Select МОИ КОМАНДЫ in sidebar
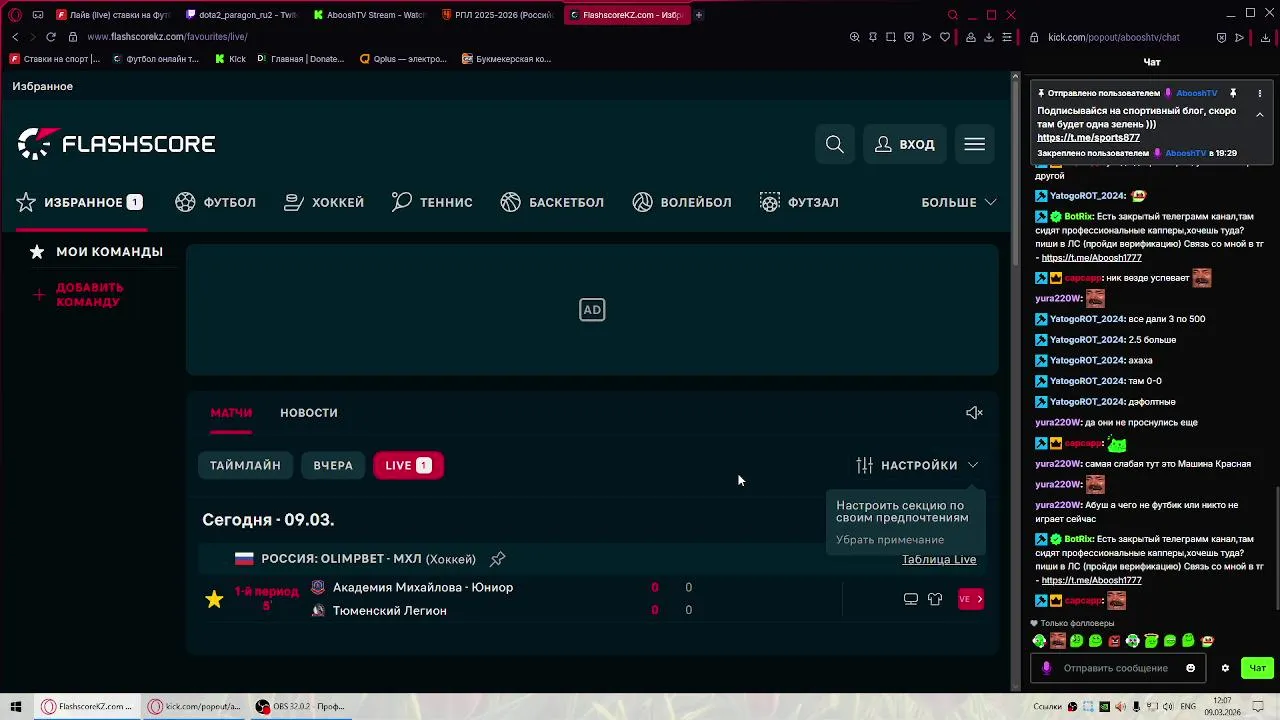This screenshot has height=720, width=1280. coord(97,252)
